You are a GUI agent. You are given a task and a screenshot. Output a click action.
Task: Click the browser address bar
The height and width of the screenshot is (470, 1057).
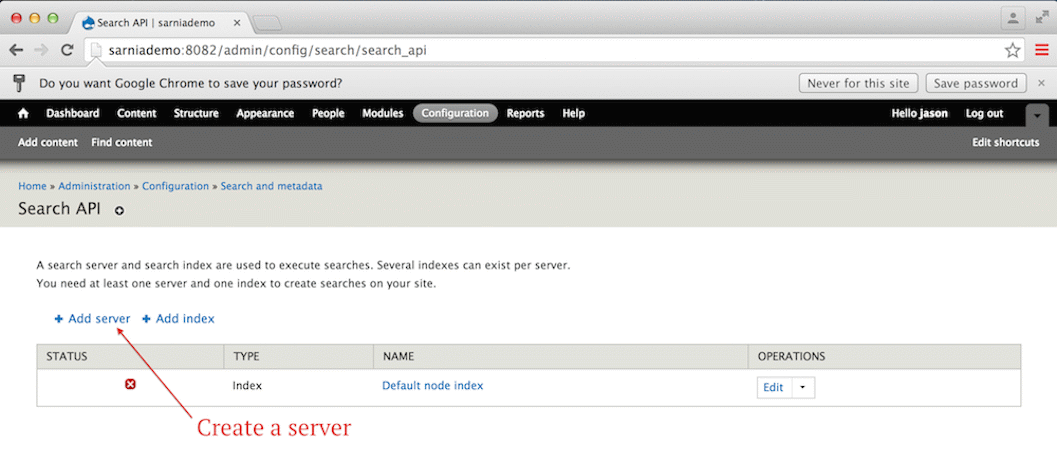pyautogui.click(x=540, y=50)
